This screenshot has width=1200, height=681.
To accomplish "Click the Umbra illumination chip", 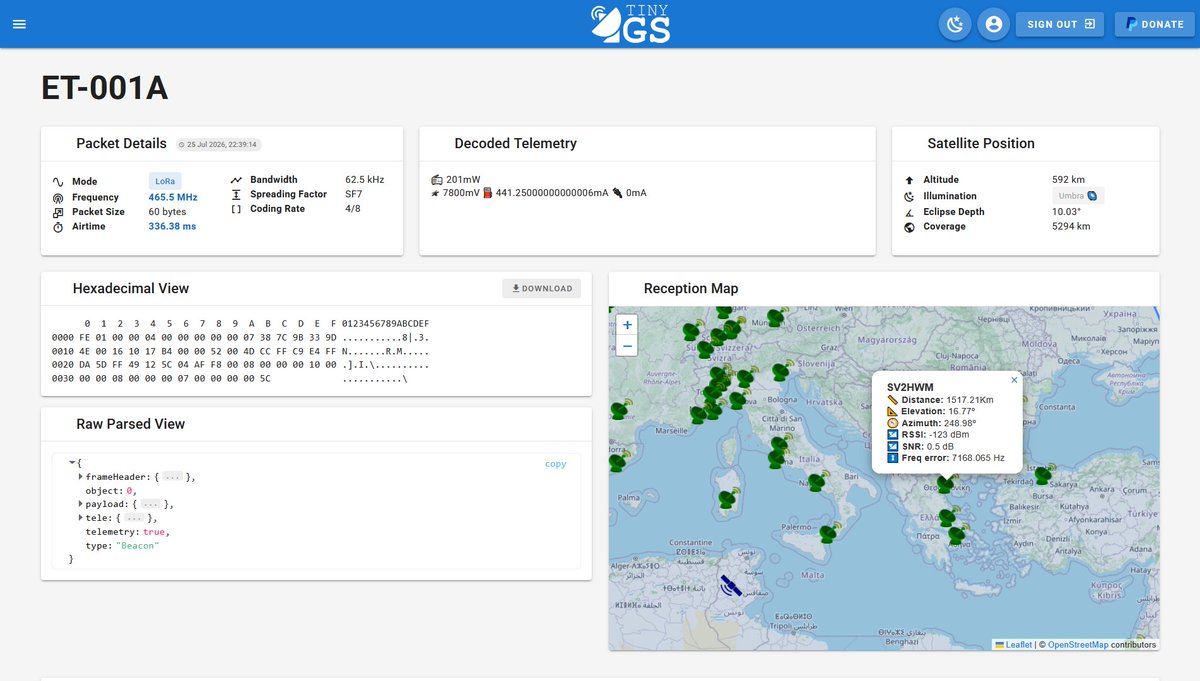I will [1078, 196].
